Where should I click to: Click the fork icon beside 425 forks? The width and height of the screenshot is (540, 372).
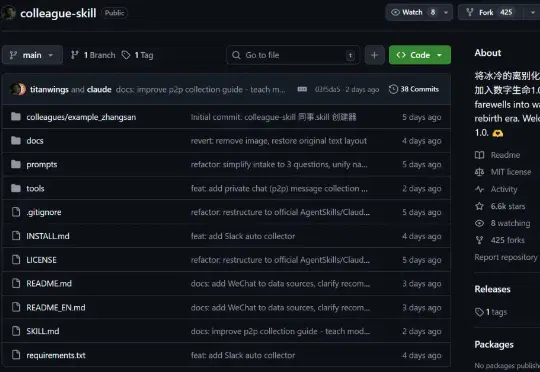coord(479,240)
